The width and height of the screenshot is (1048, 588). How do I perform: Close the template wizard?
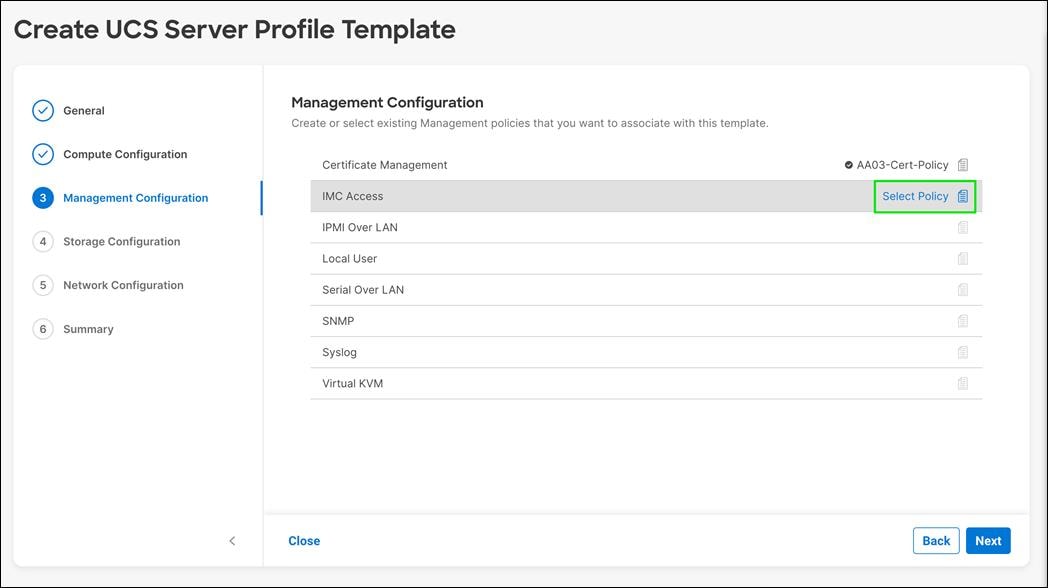click(x=304, y=540)
